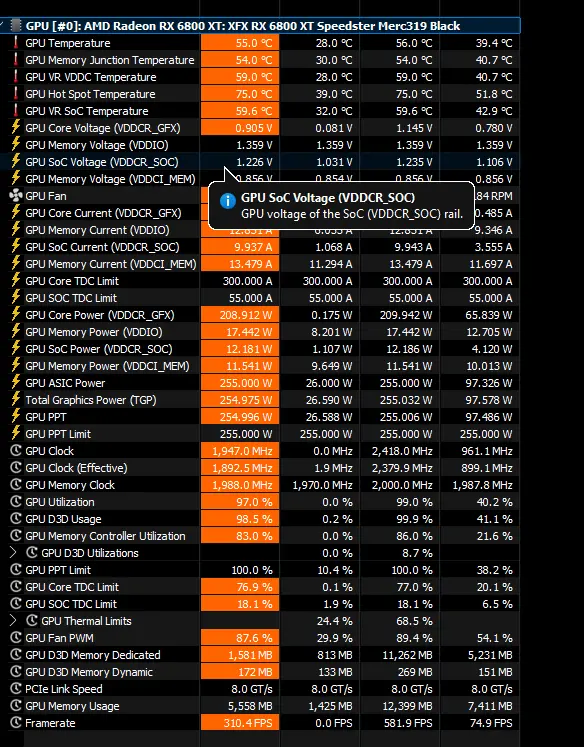Click the clock icon beside GPU D3D Memory Dedicated

point(16,655)
